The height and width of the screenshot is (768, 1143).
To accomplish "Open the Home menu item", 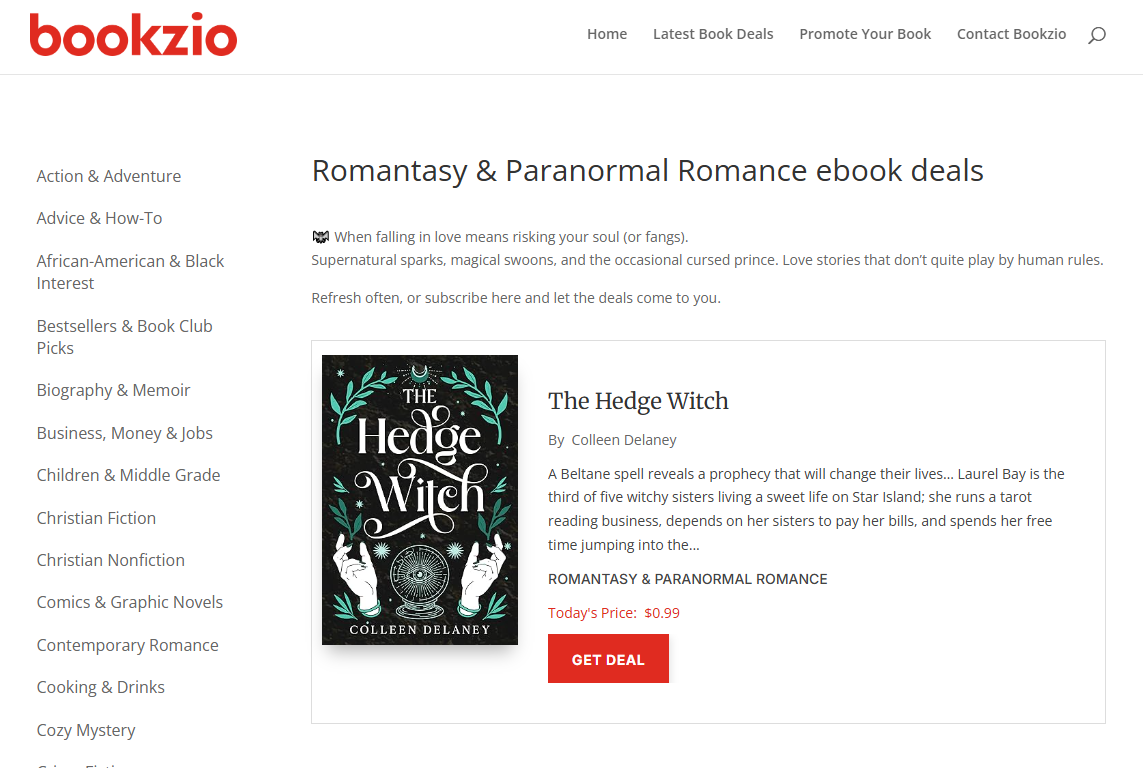I will coord(606,34).
